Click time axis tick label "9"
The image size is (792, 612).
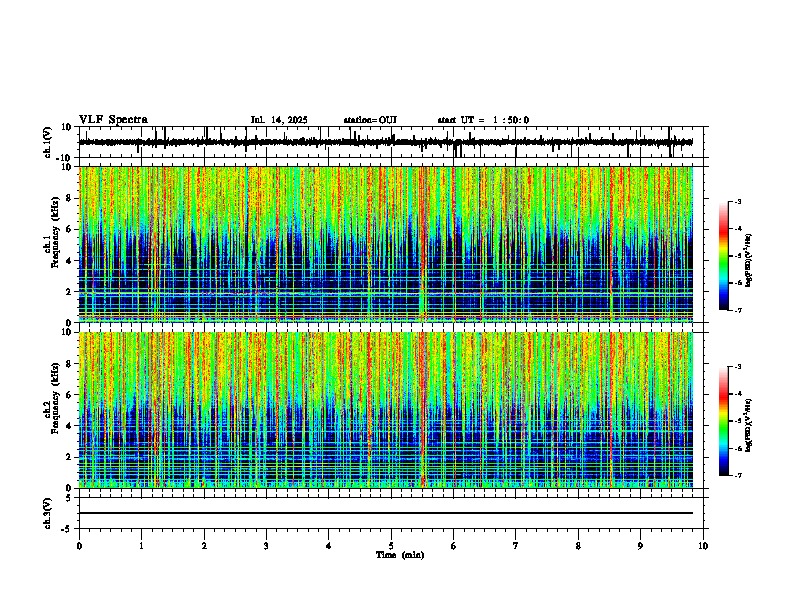(640, 546)
